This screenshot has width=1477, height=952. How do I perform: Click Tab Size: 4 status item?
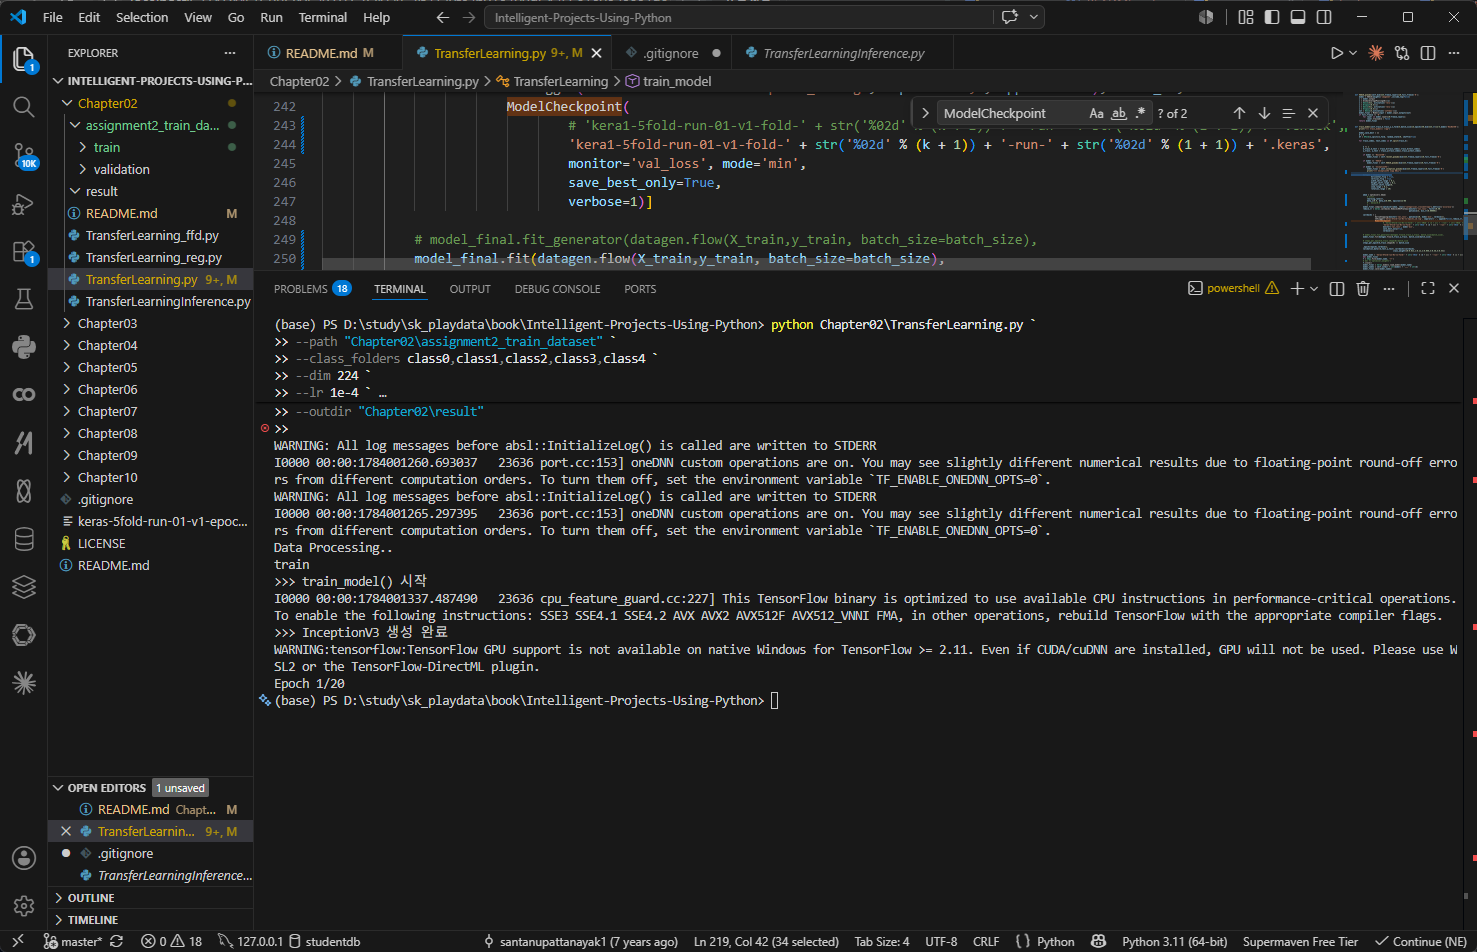click(x=882, y=941)
